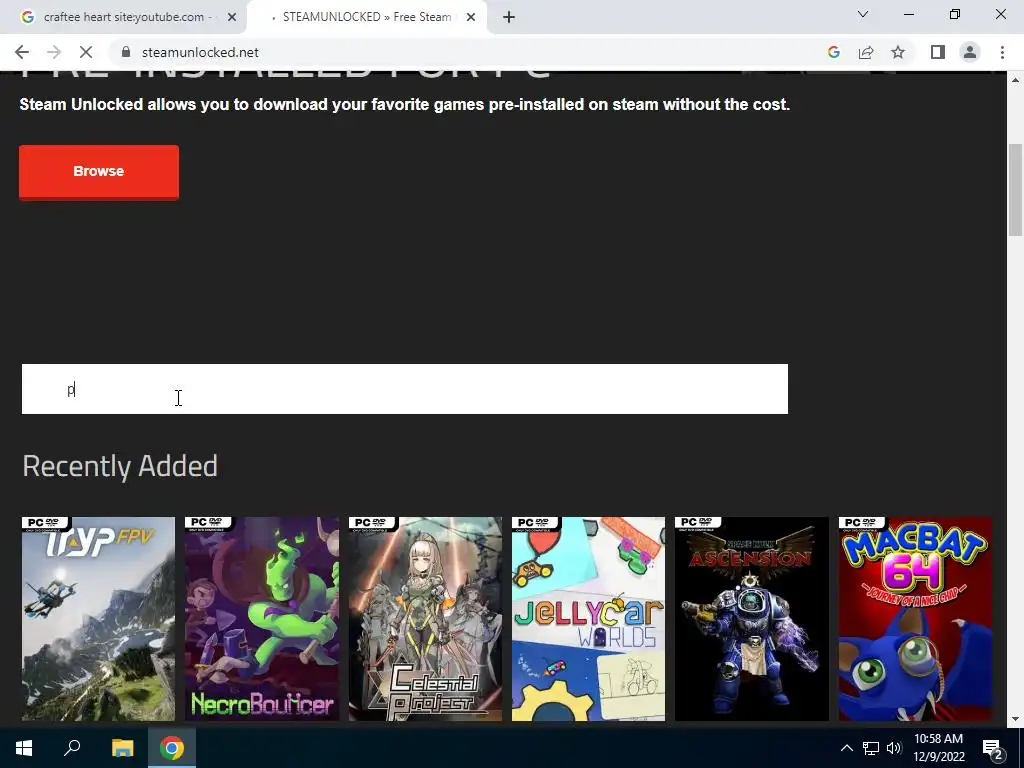Click the padlock site info icon
Screen dimensions: 1024x768
[x=127, y=52]
